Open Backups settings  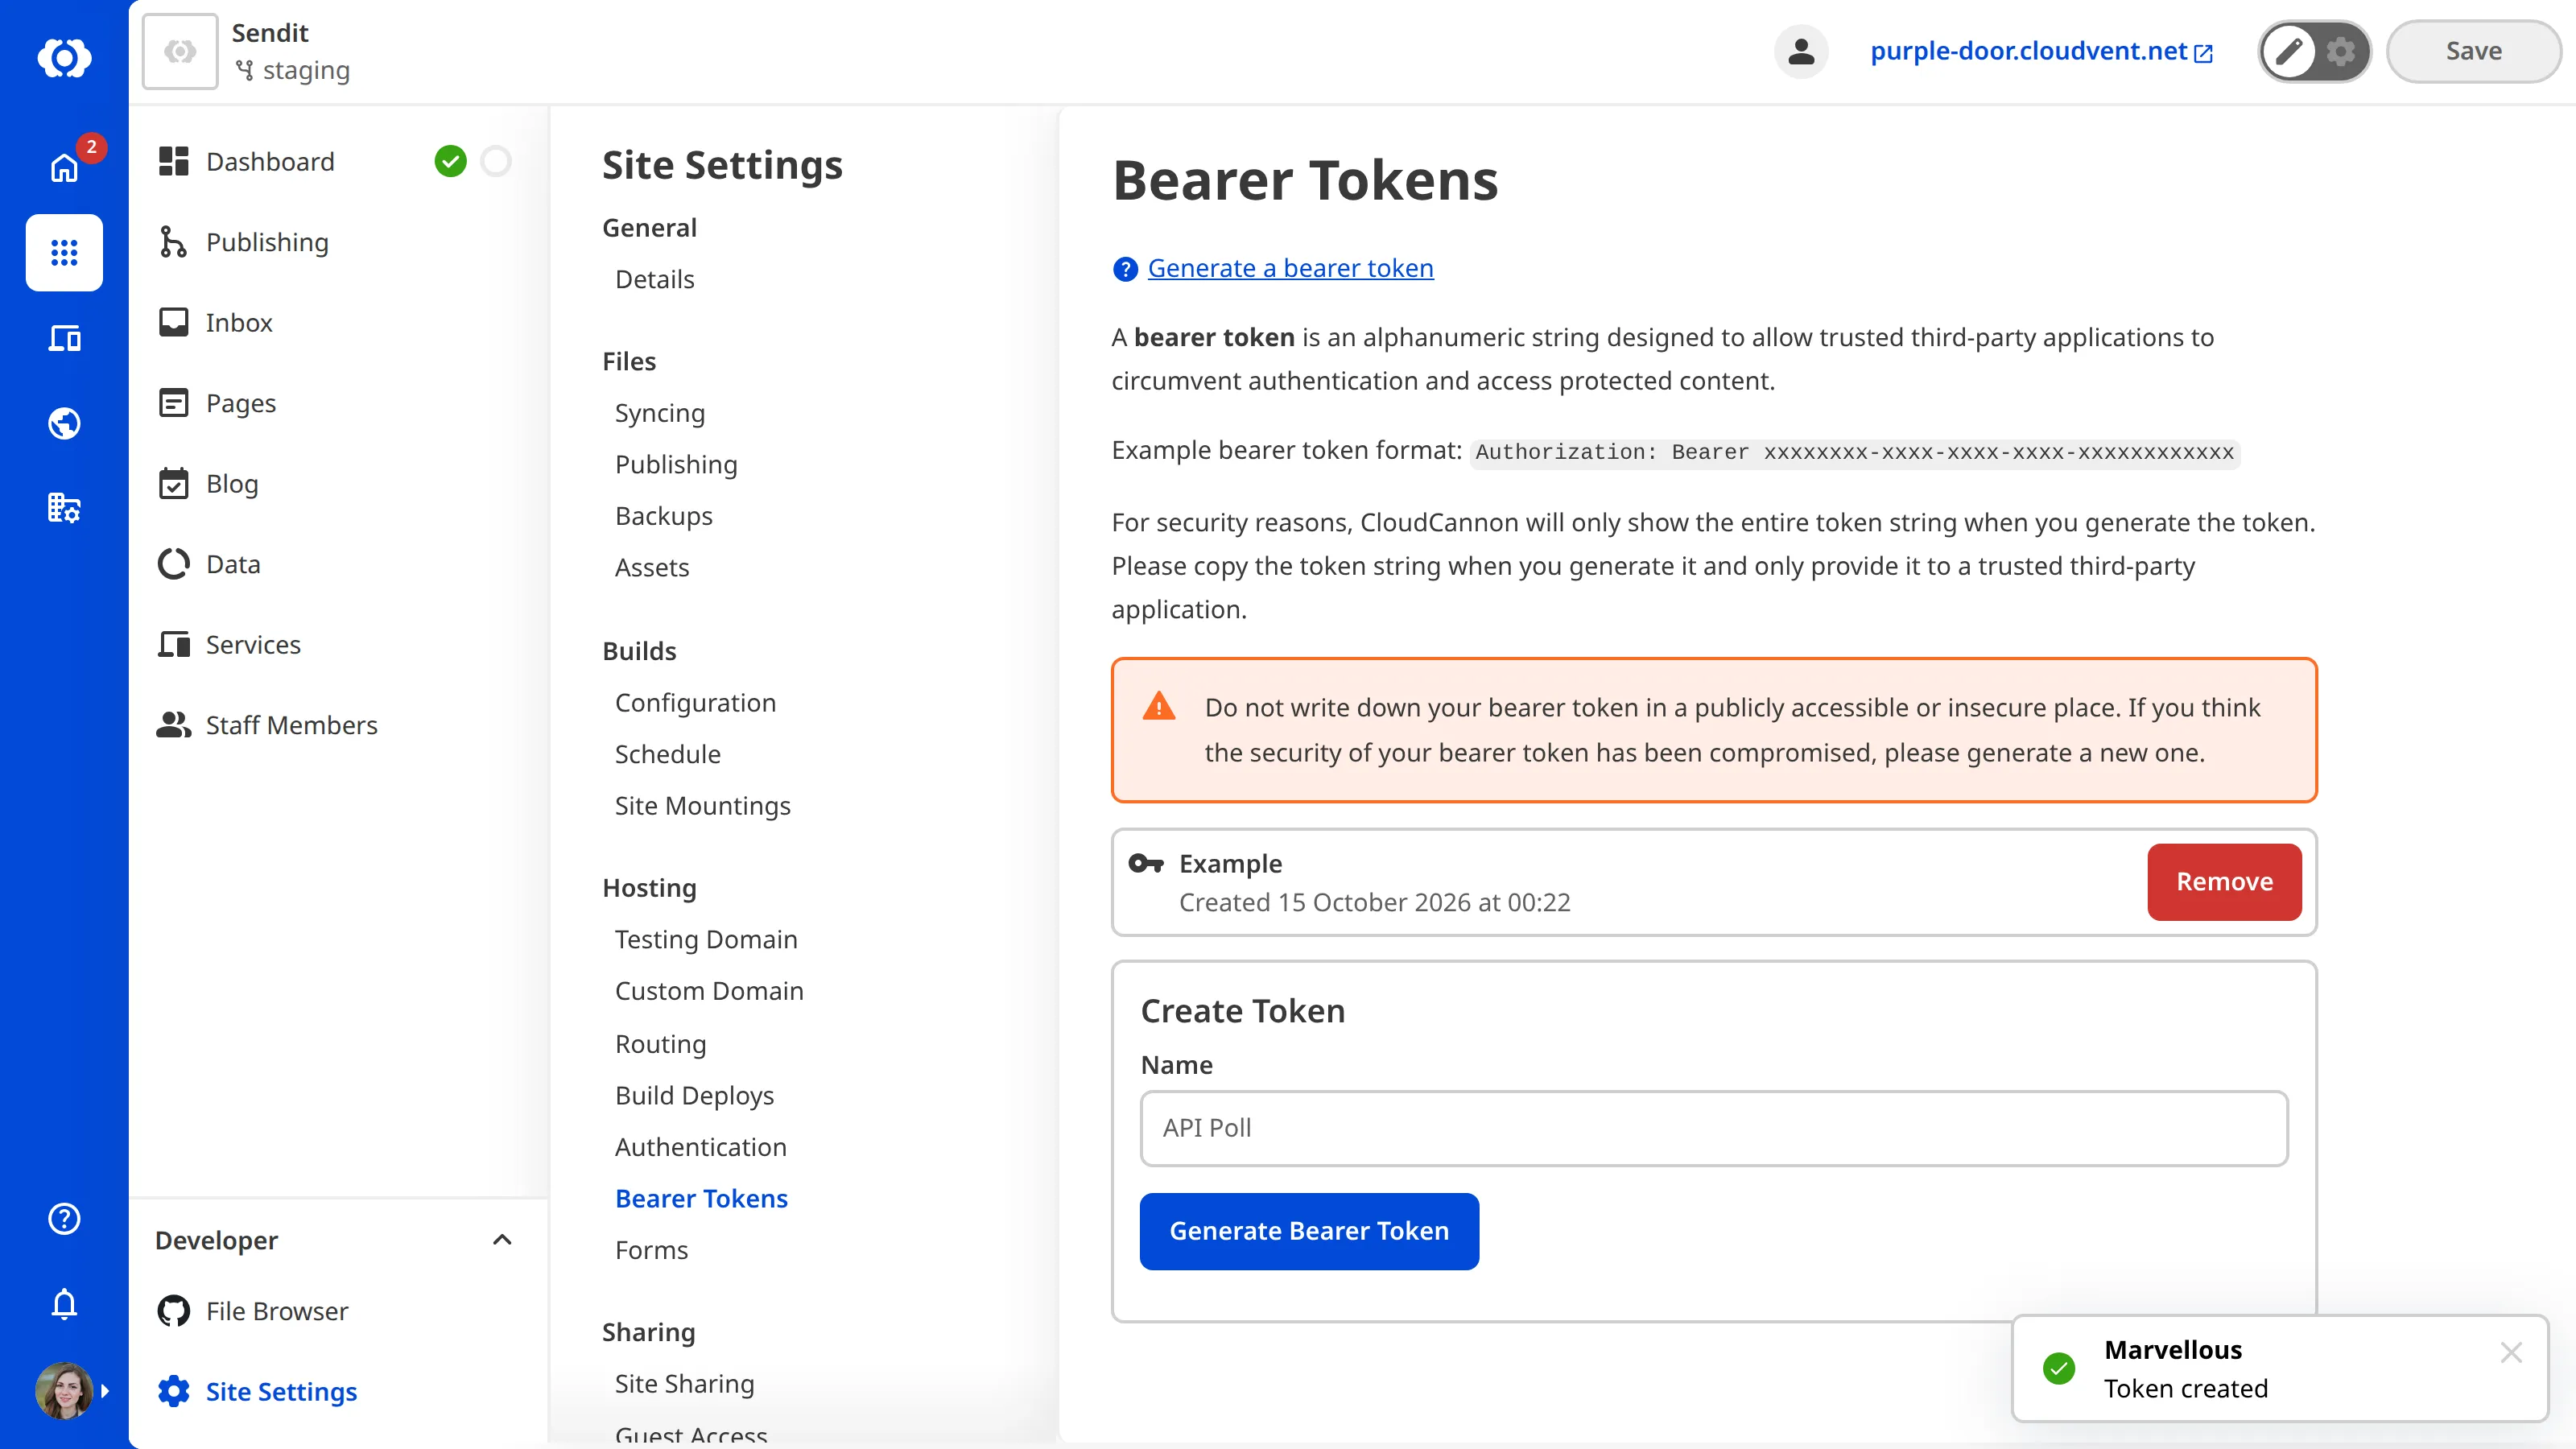664,516
